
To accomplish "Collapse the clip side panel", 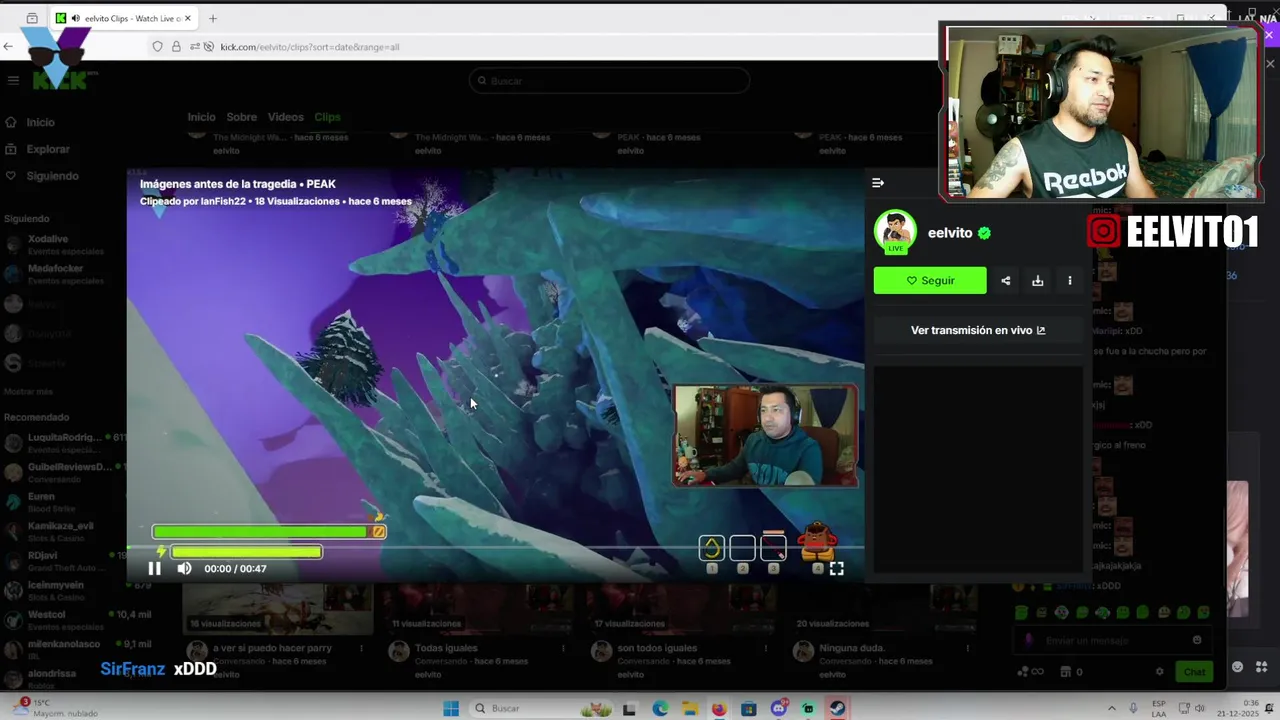I will (878, 183).
